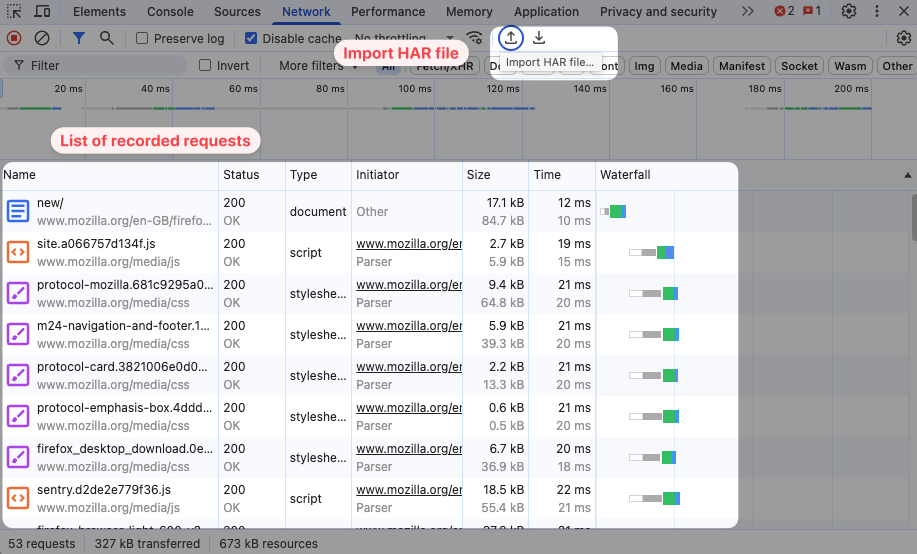Open the Privacy and security tab
The height and width of the screenshot is (554, 917).
click(x=658, y=12)
